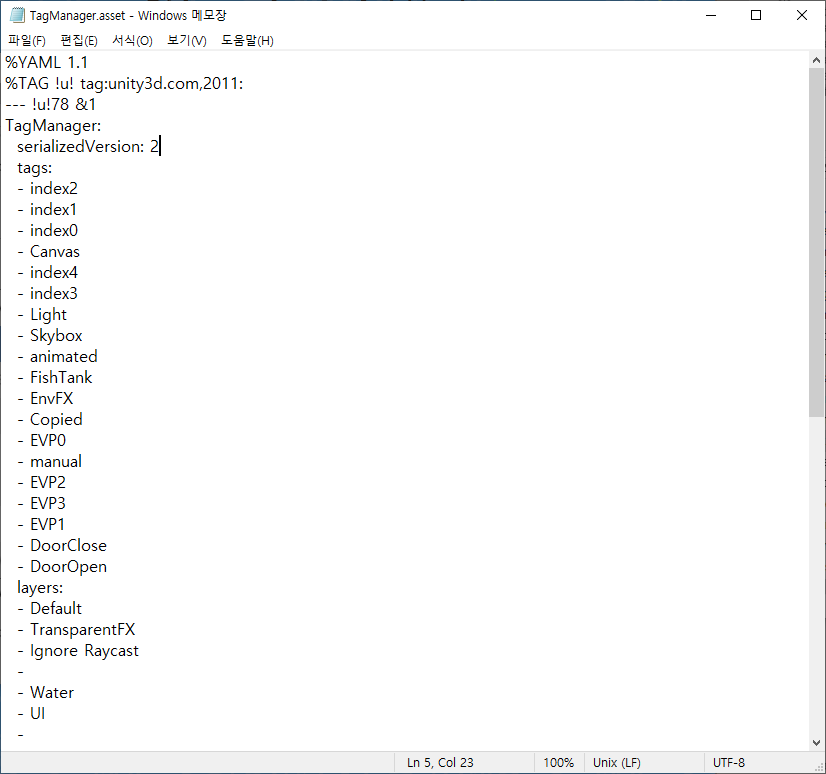The image size is (826, 774).
Task: Click the Notepad app icon in title bar
Action: [17, 15]
